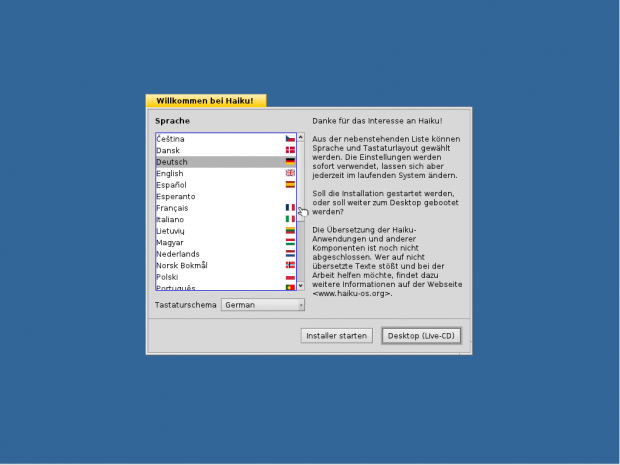Click the British flag next to English
620x465 pixels.
pos(290,173)
